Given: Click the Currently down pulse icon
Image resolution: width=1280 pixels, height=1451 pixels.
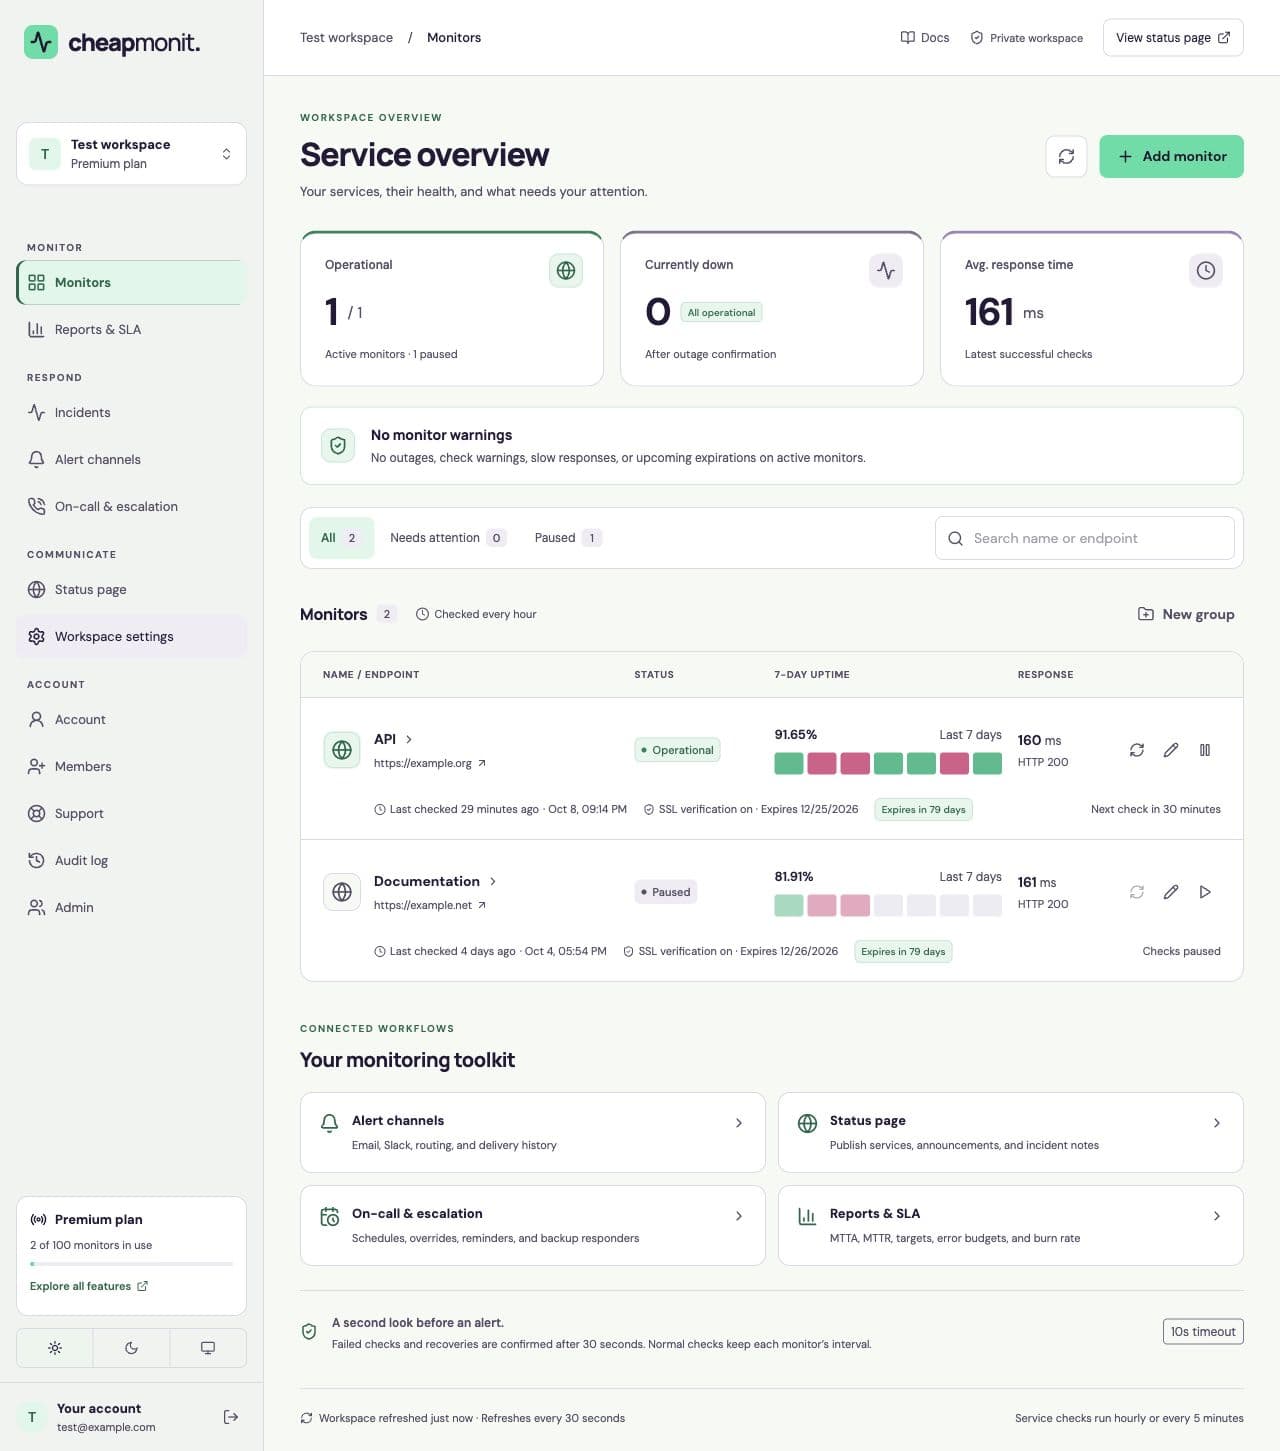Looking at the screenshot, I should [886, 270].
